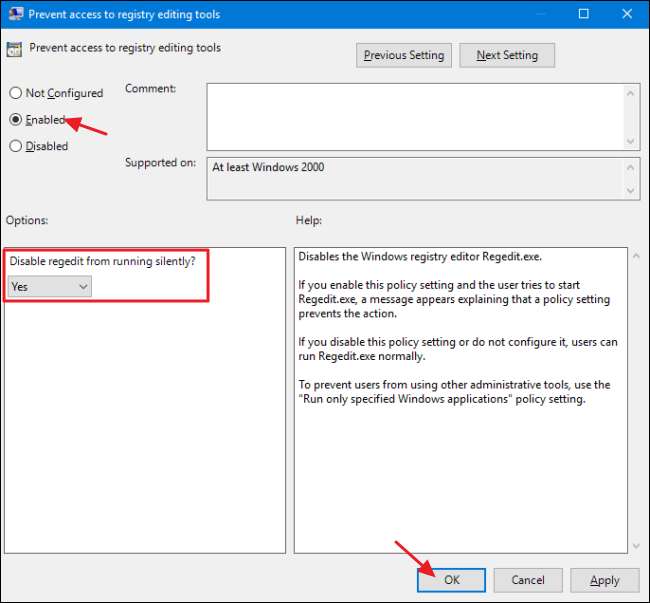The image size is (650, 603).
Task: Maximize the policy settings window
Action: 584,14
